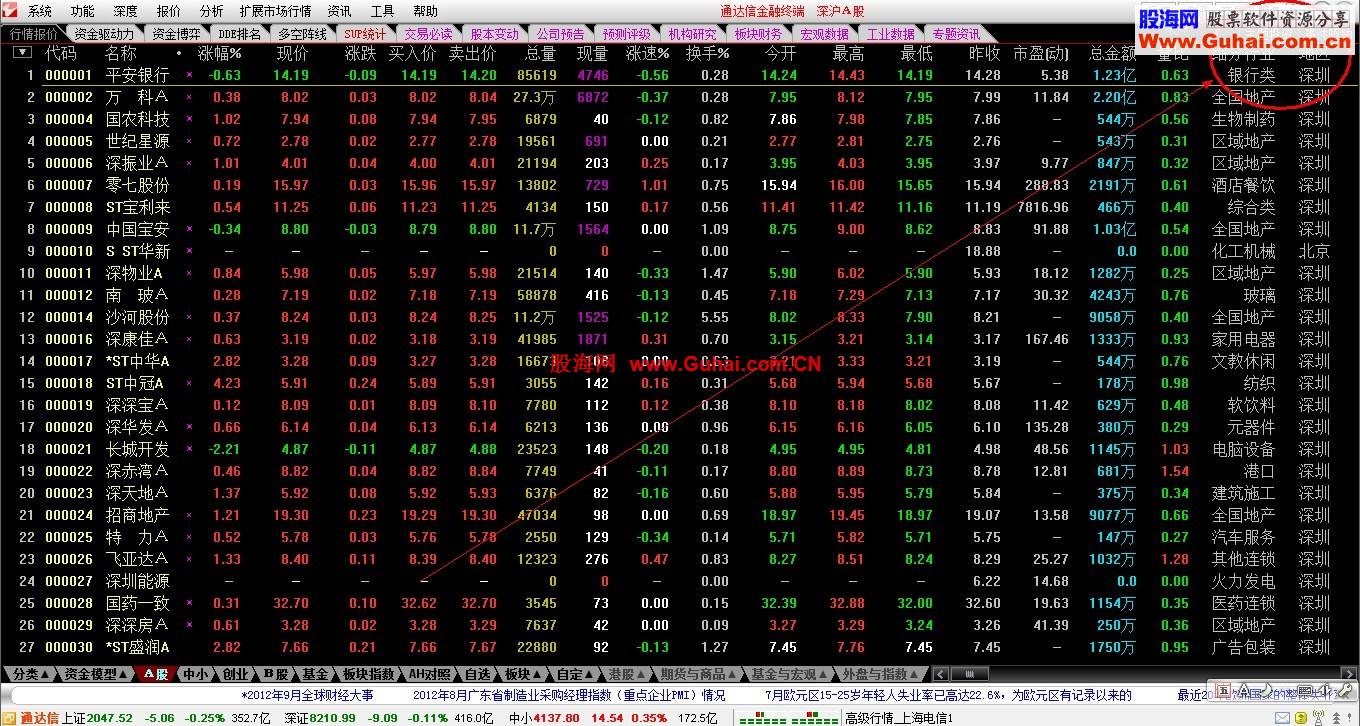Open the IME soft keyboard icon
Image resolution: width=1360 pixels, height=726 pixels.
1305,691
